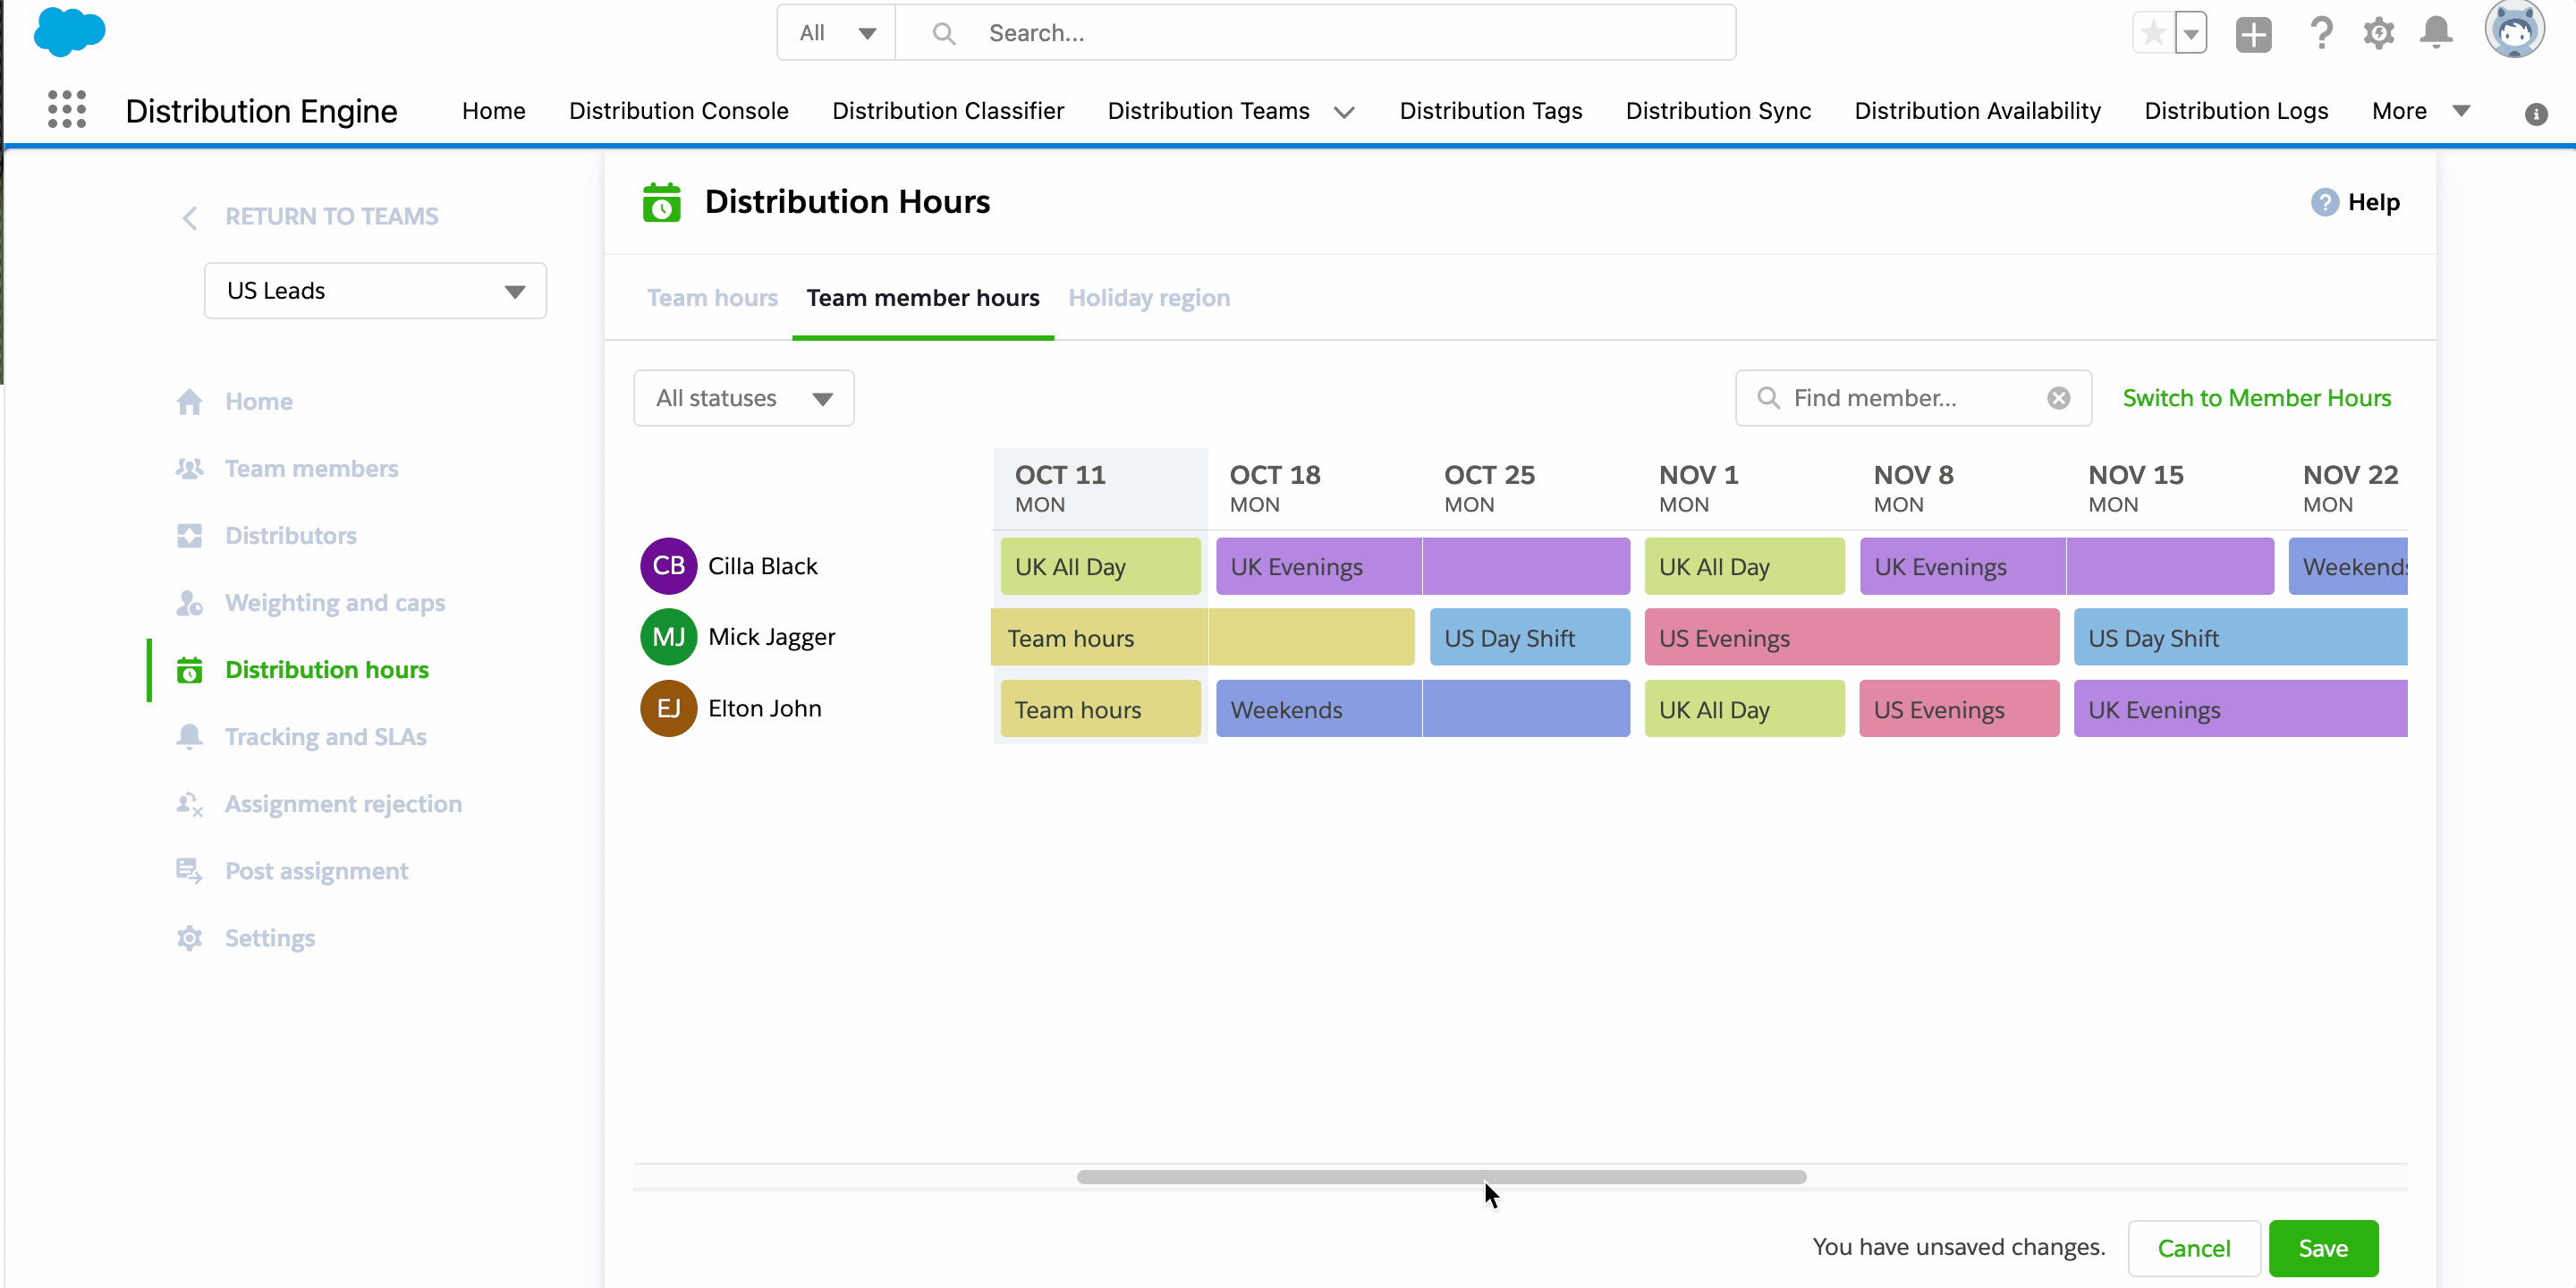Click the Cancel button
The image size is (2576, 1288).
2193,1248
